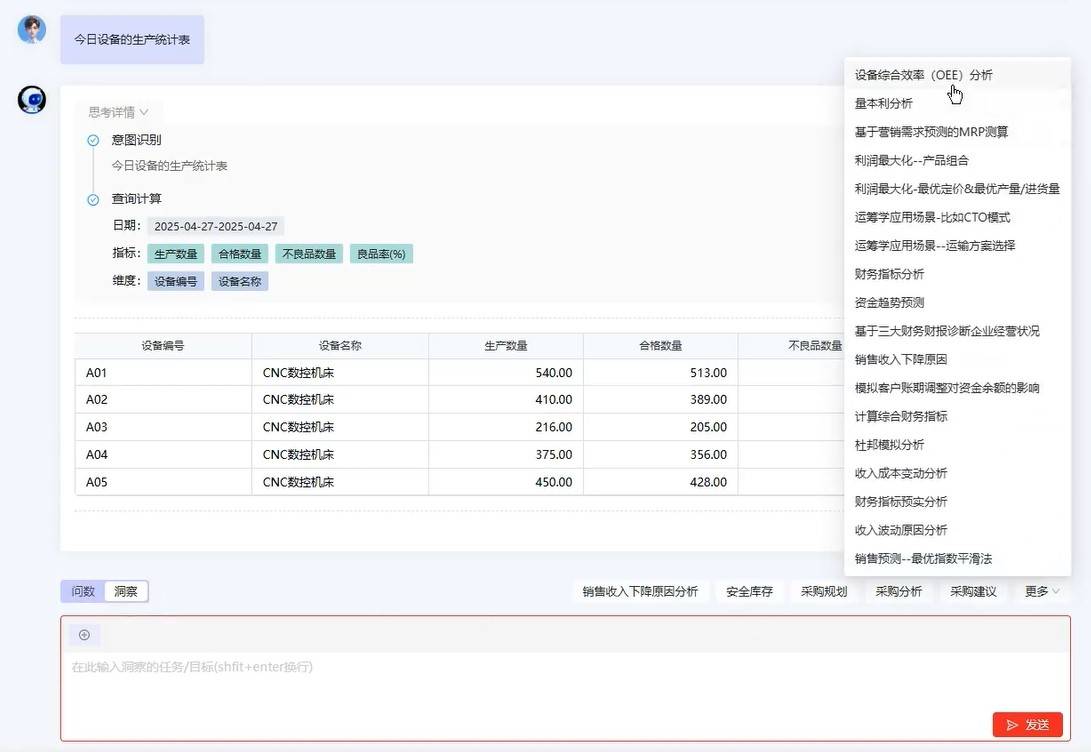Pick 财务指标分析 in the dropdown list
The height and width of the screenshot is (752, 1091).
890,274
